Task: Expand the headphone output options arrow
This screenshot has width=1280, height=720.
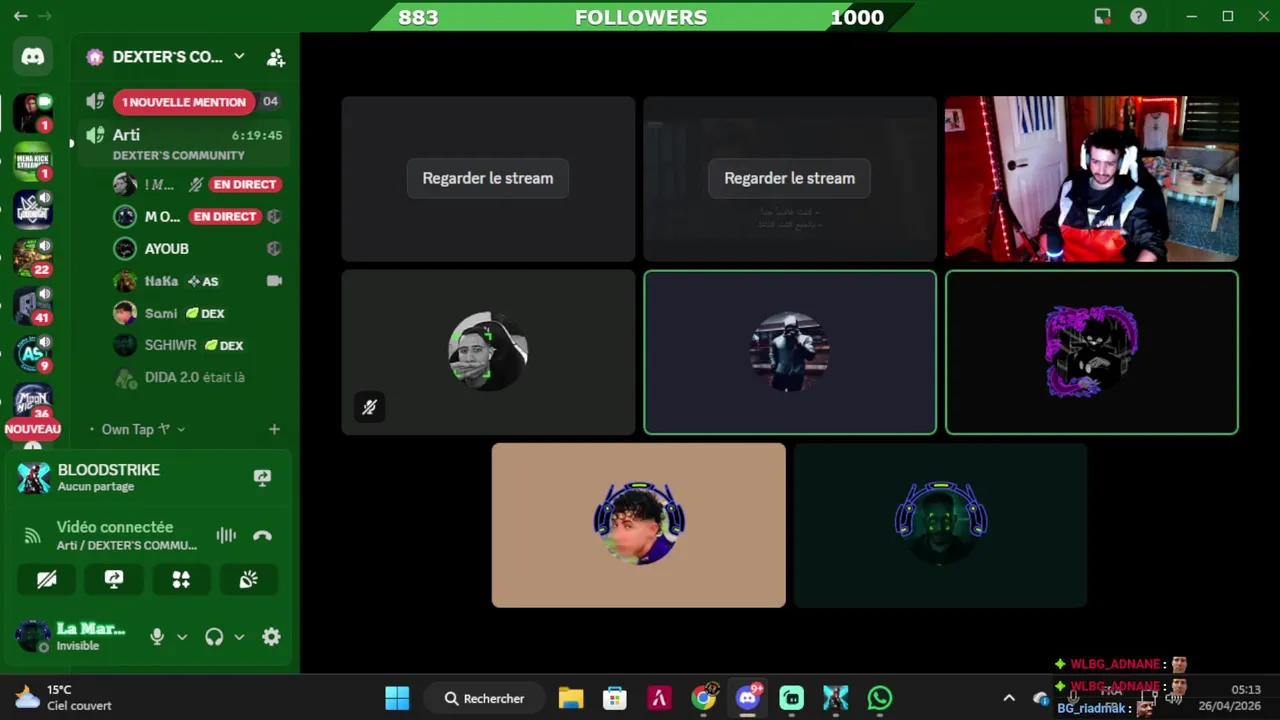Action: [x=239, y=636]
